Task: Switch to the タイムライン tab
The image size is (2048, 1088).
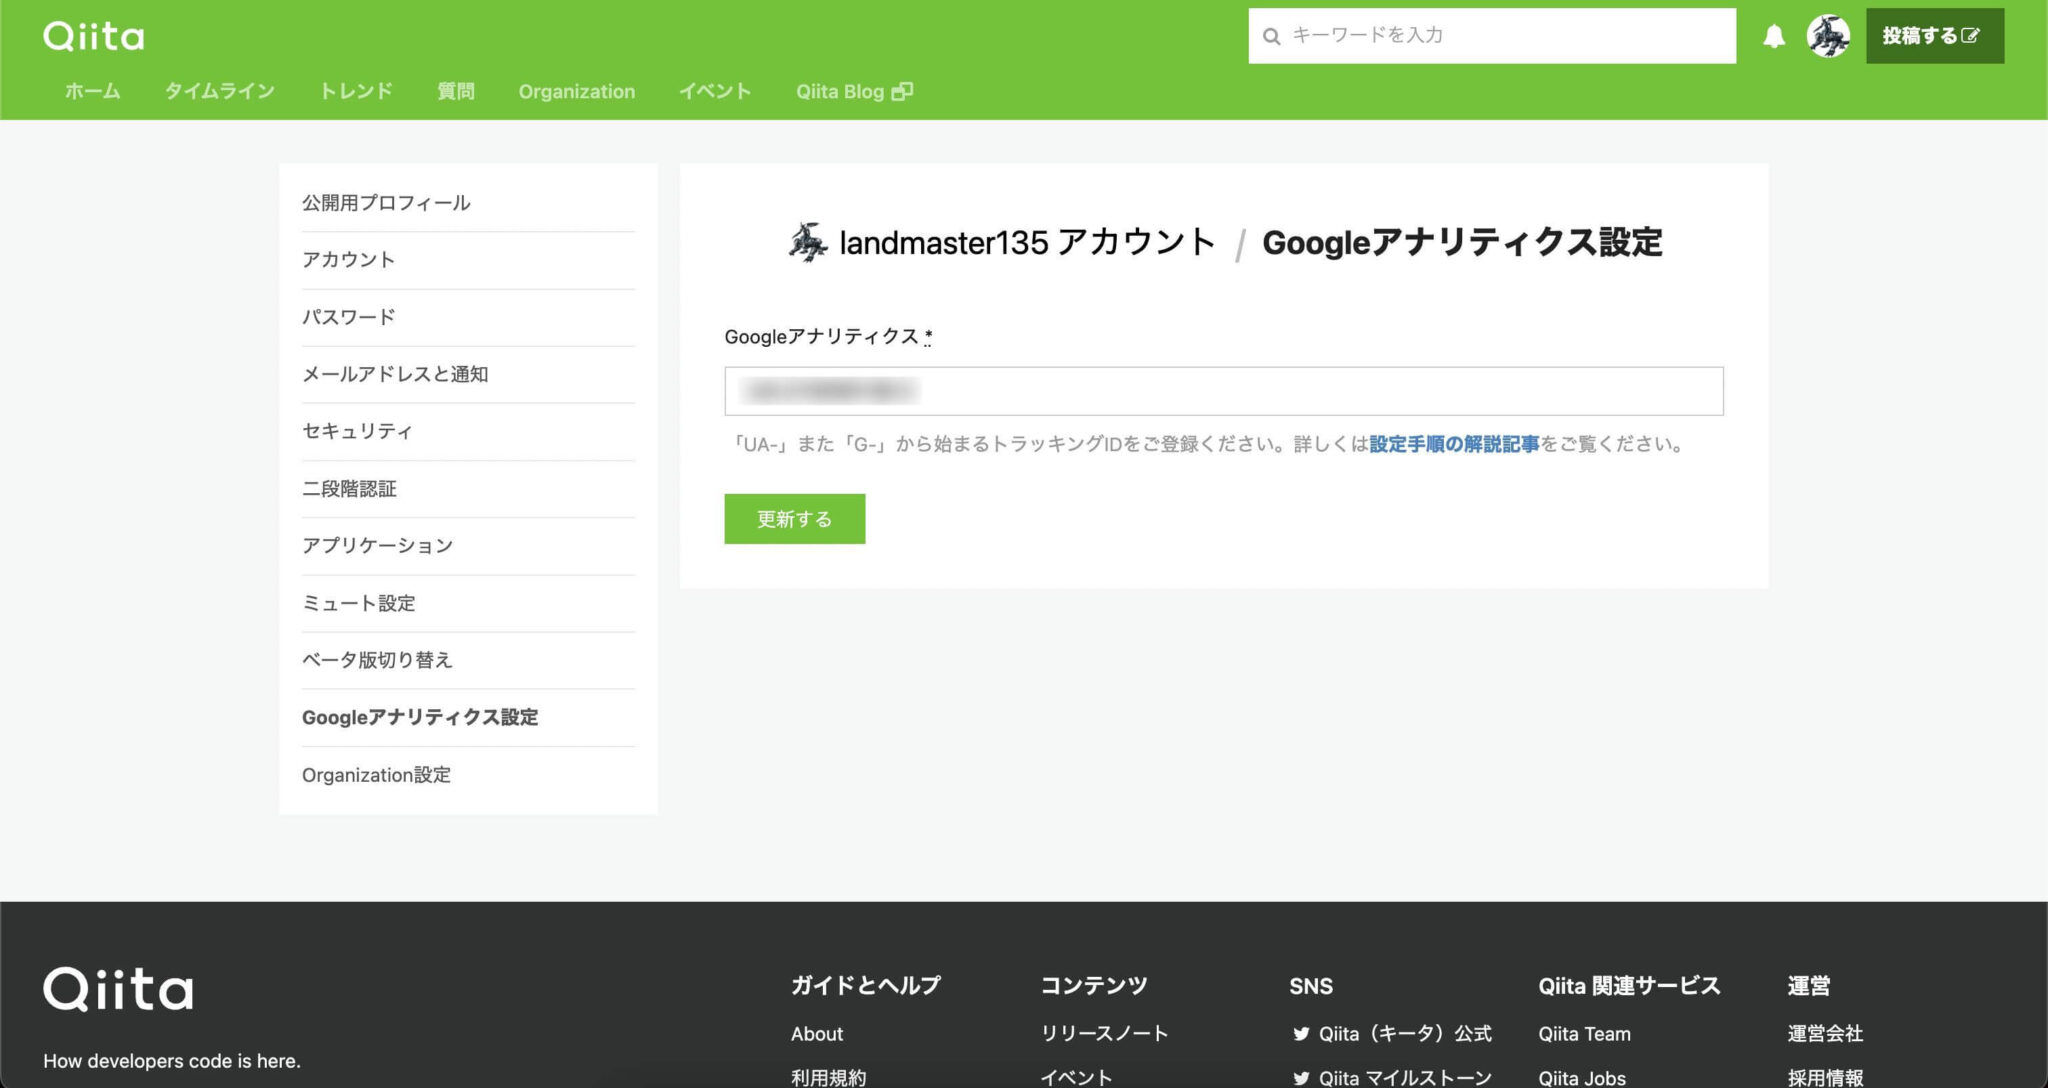Action: pyautogui.click(x=220, y=90)
